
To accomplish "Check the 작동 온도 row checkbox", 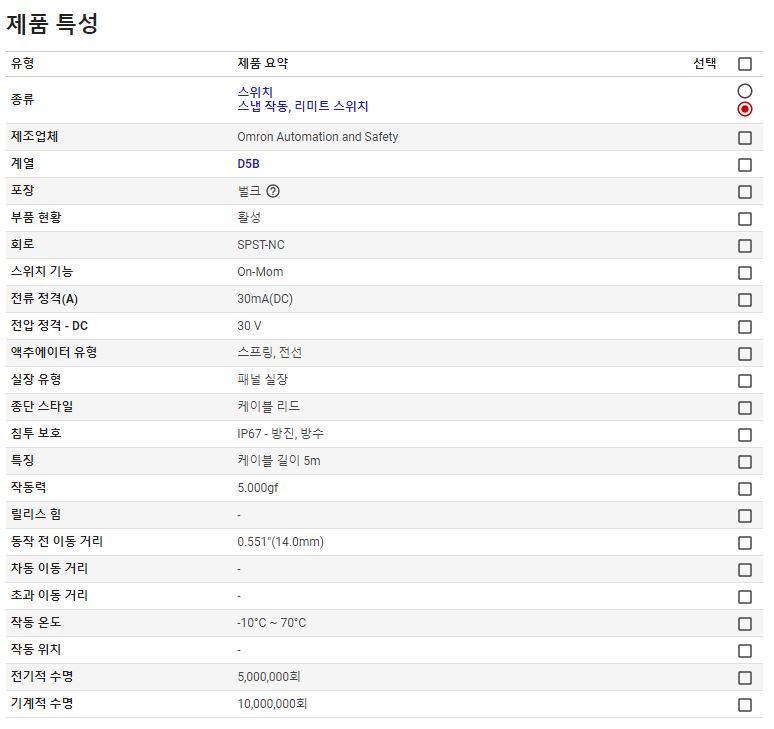I will 744,624.
